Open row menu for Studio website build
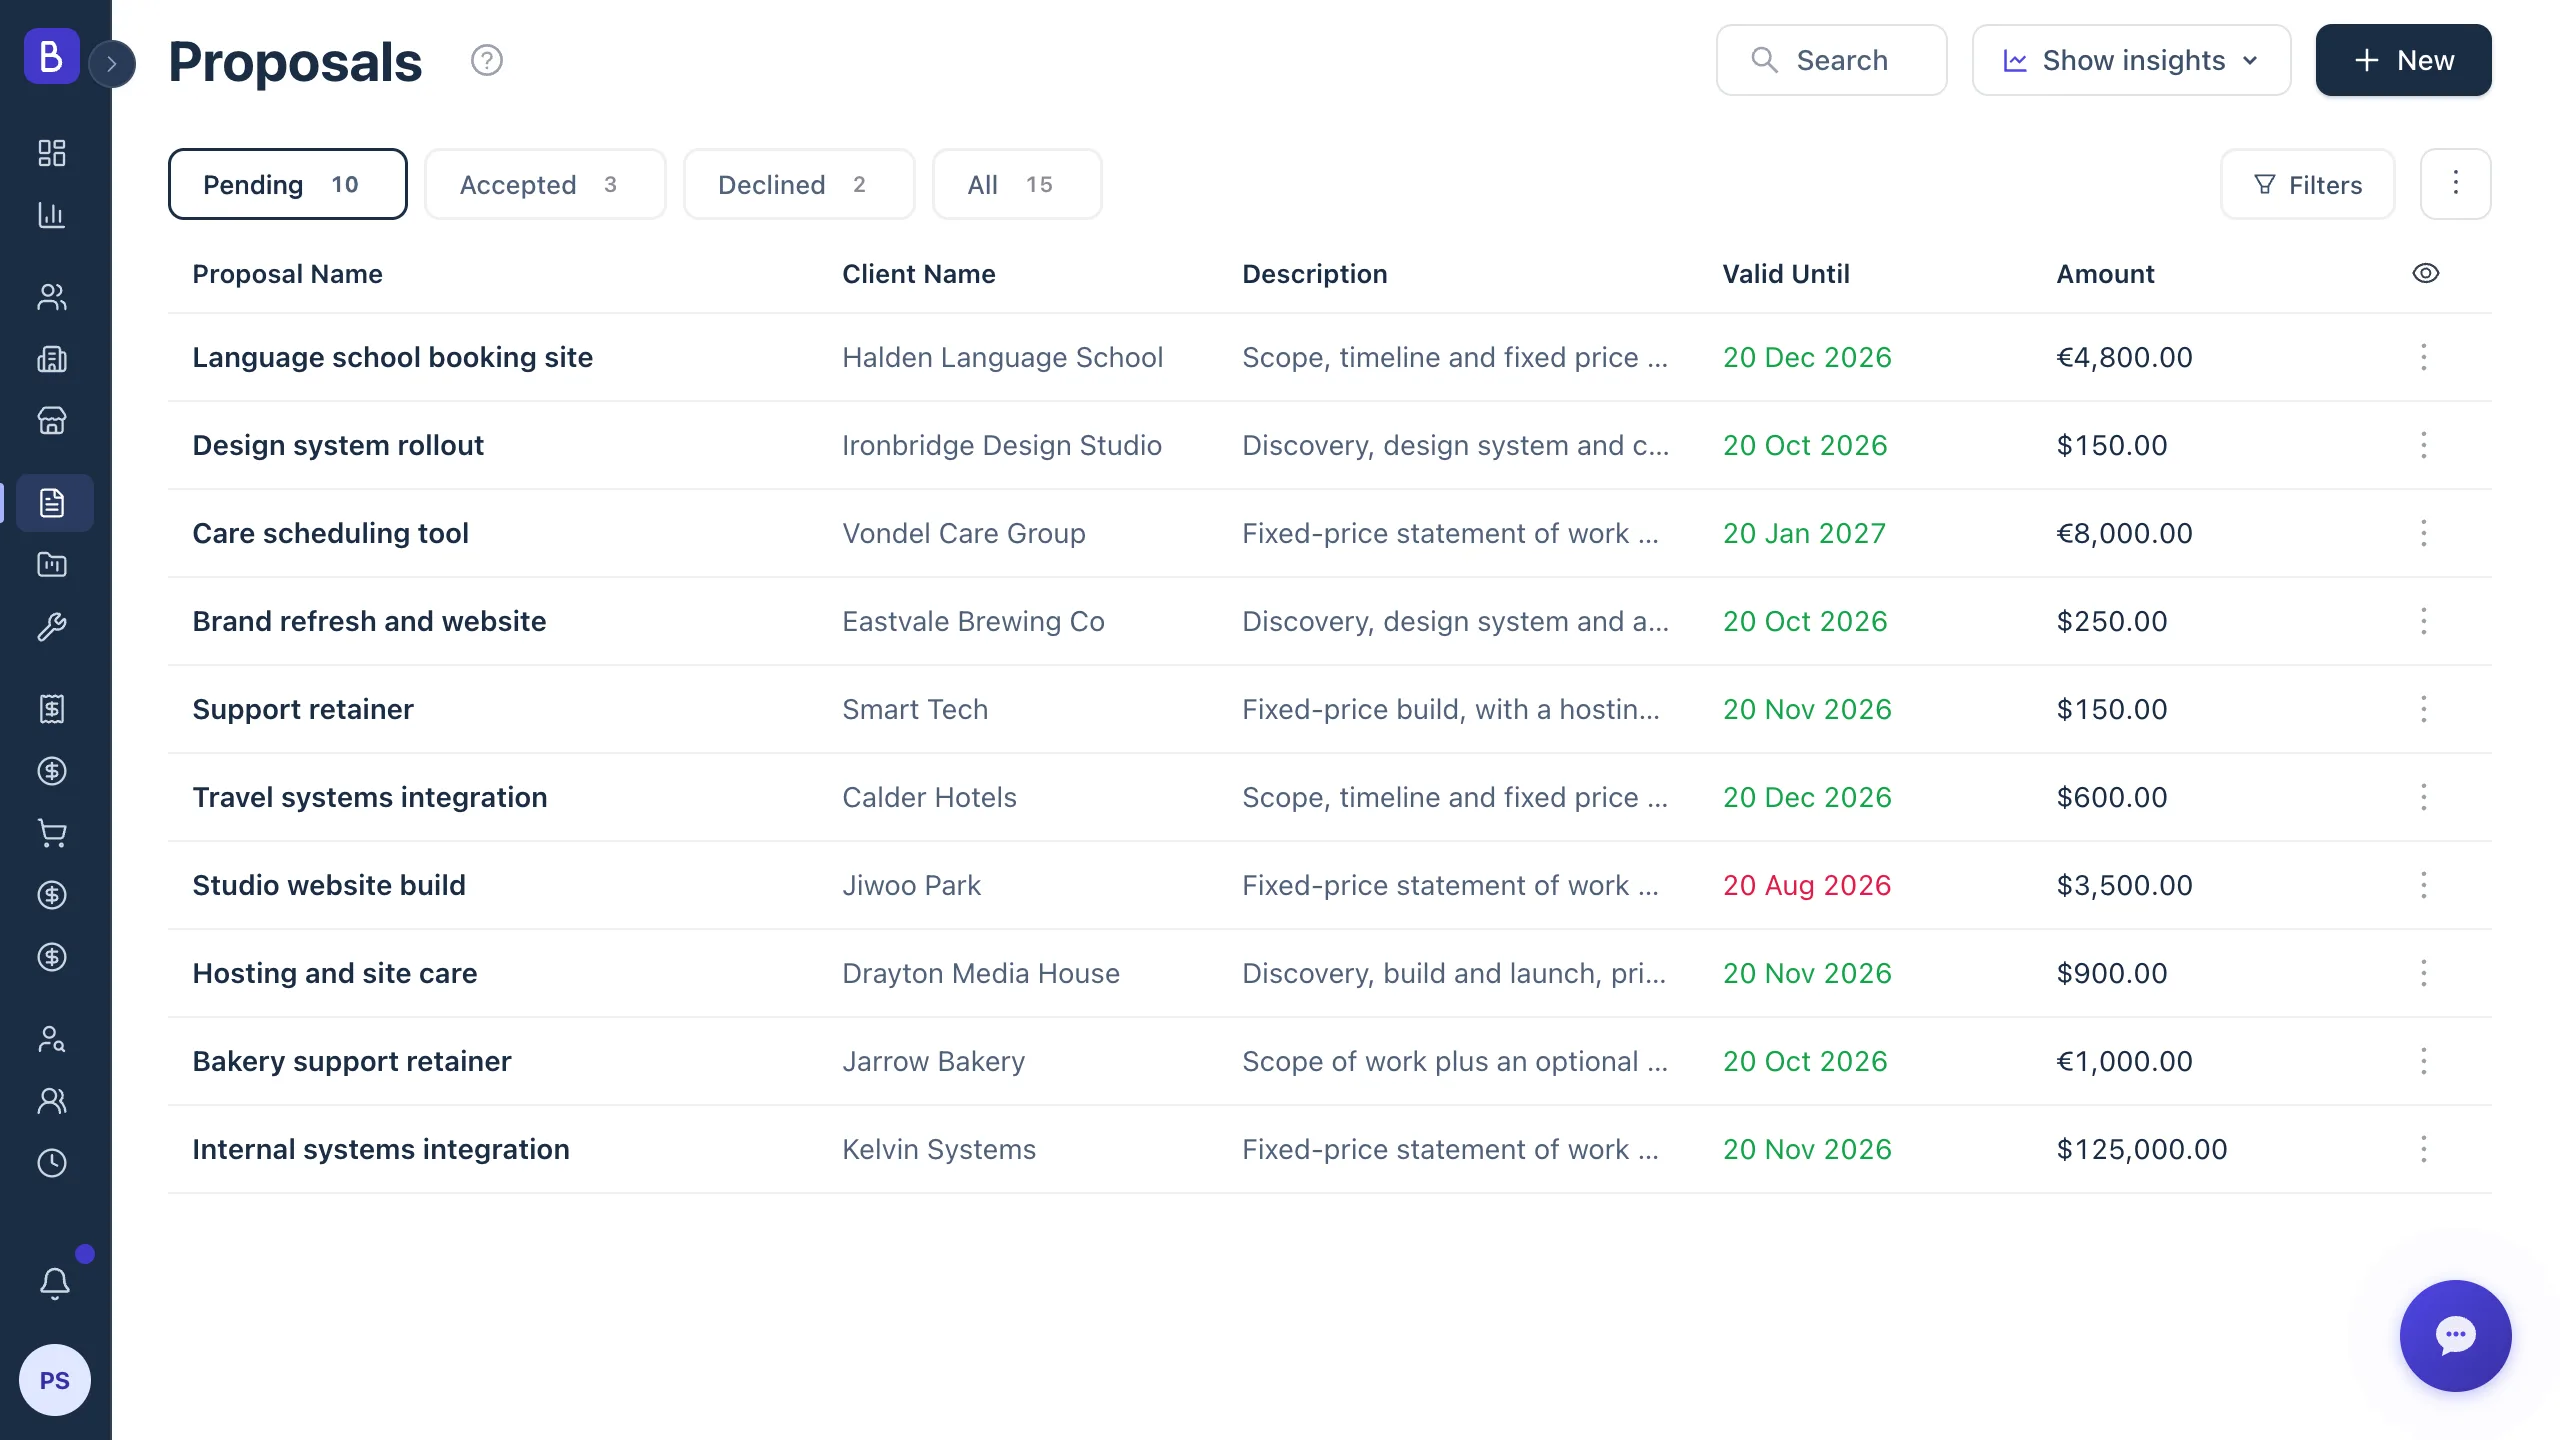Screen dimensions: 2560x1440 (x=2423, y=885)
